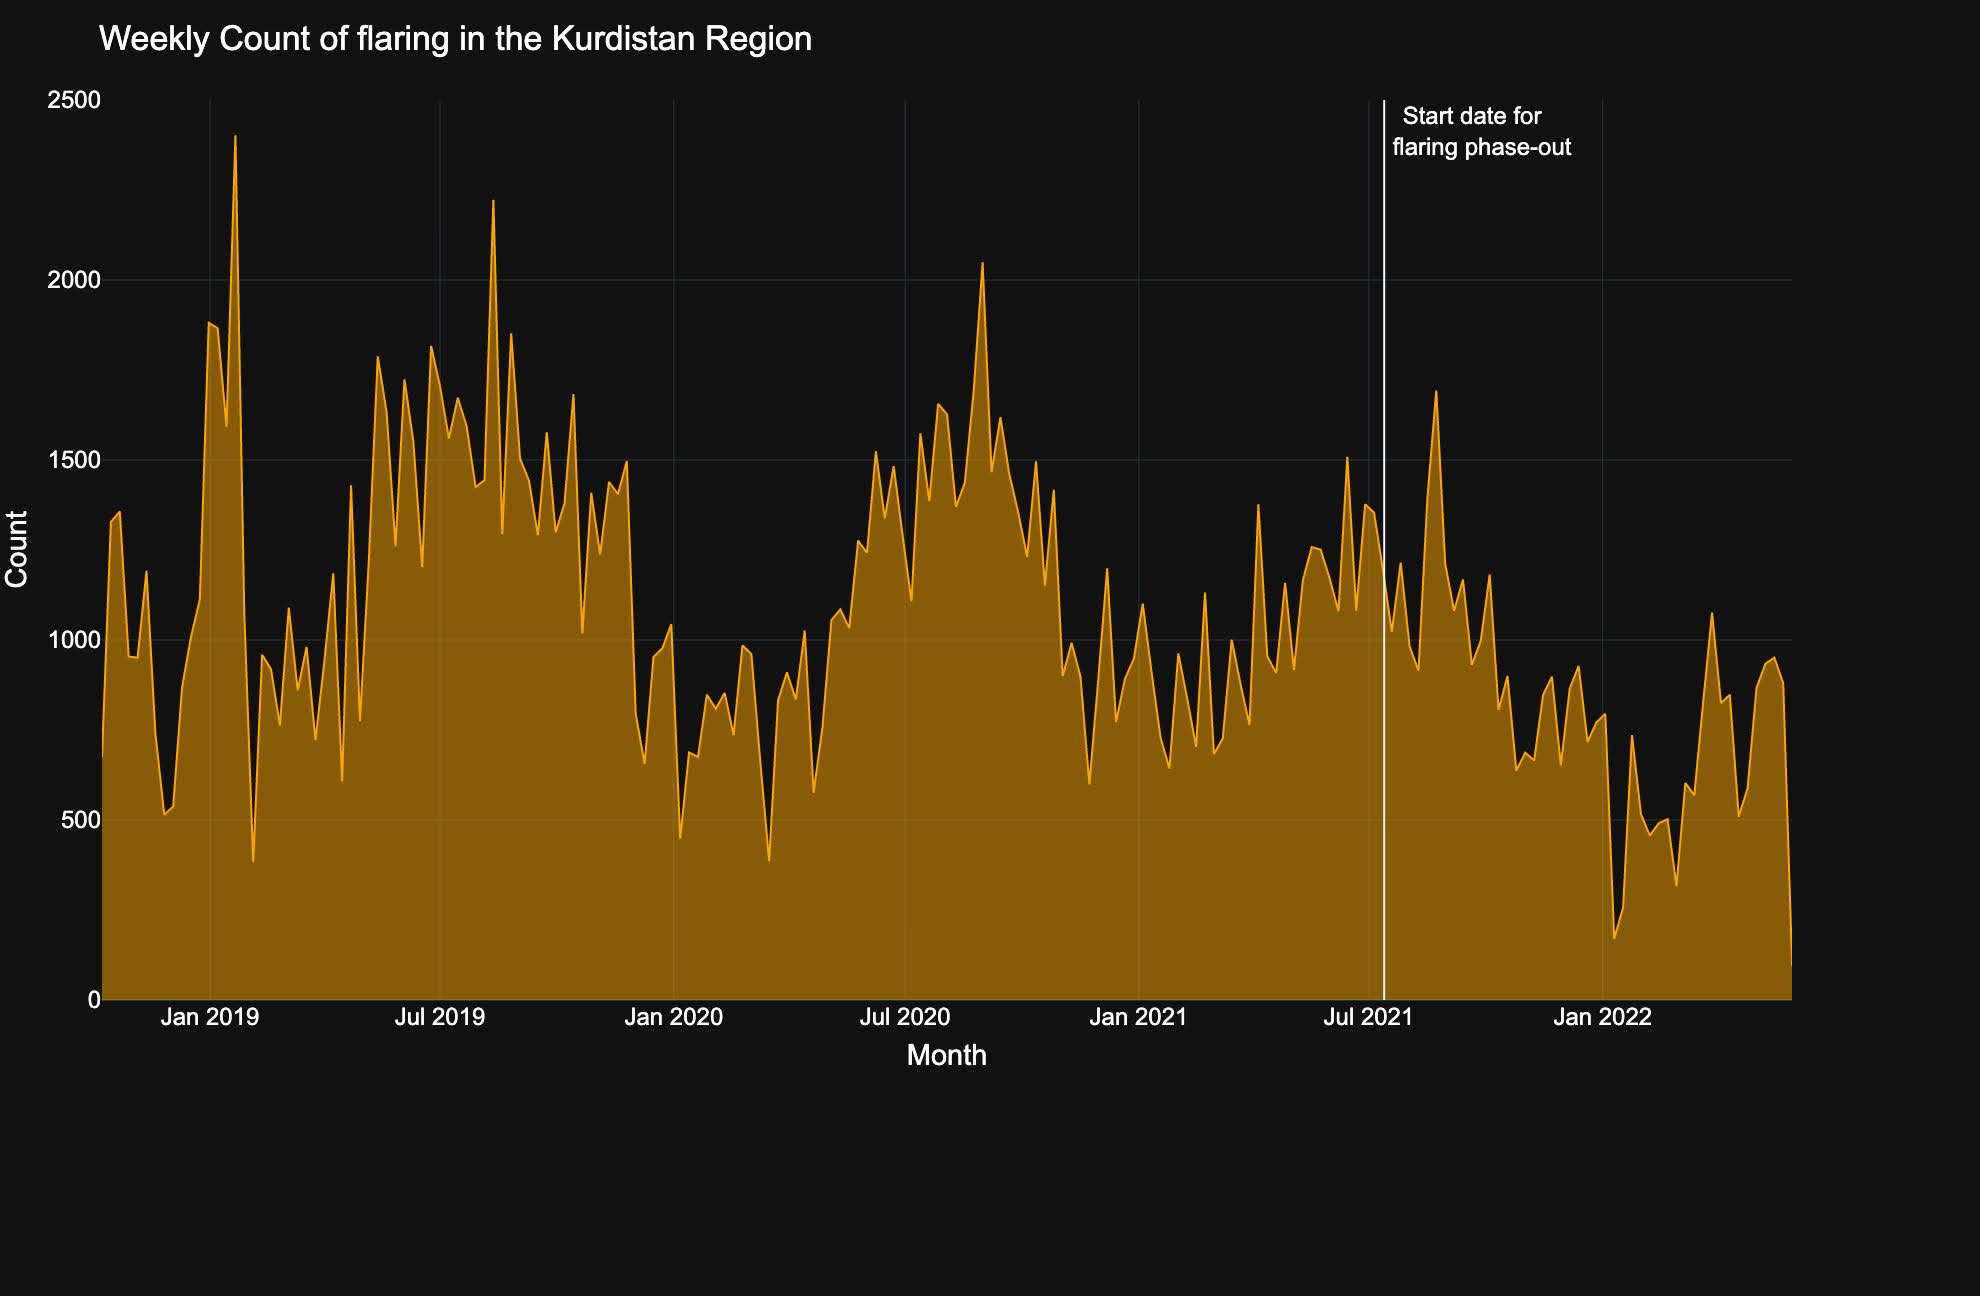Select the 'Jan 2022' x-axis tick label
Image resolution: width=1980 pixels, height=1296 pixels.
(x=1603, y=1018)
